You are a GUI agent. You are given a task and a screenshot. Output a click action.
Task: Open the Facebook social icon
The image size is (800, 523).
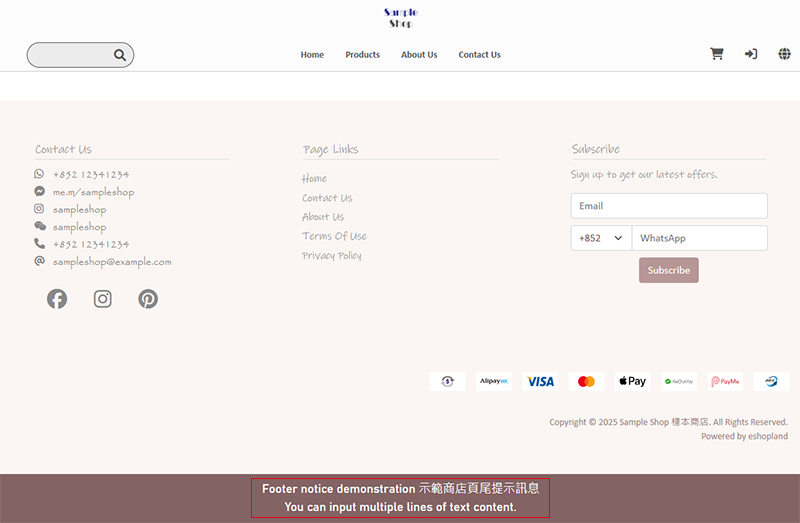57,299
